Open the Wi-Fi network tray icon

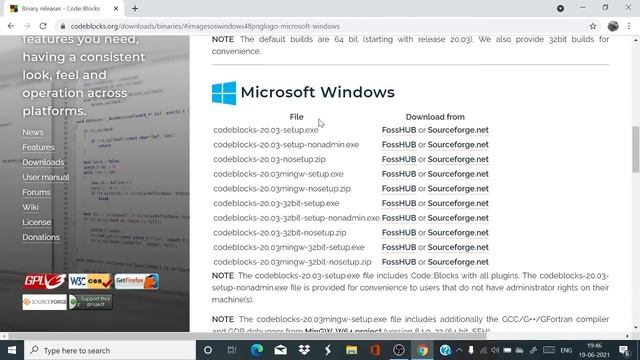[x=483, y=350]
